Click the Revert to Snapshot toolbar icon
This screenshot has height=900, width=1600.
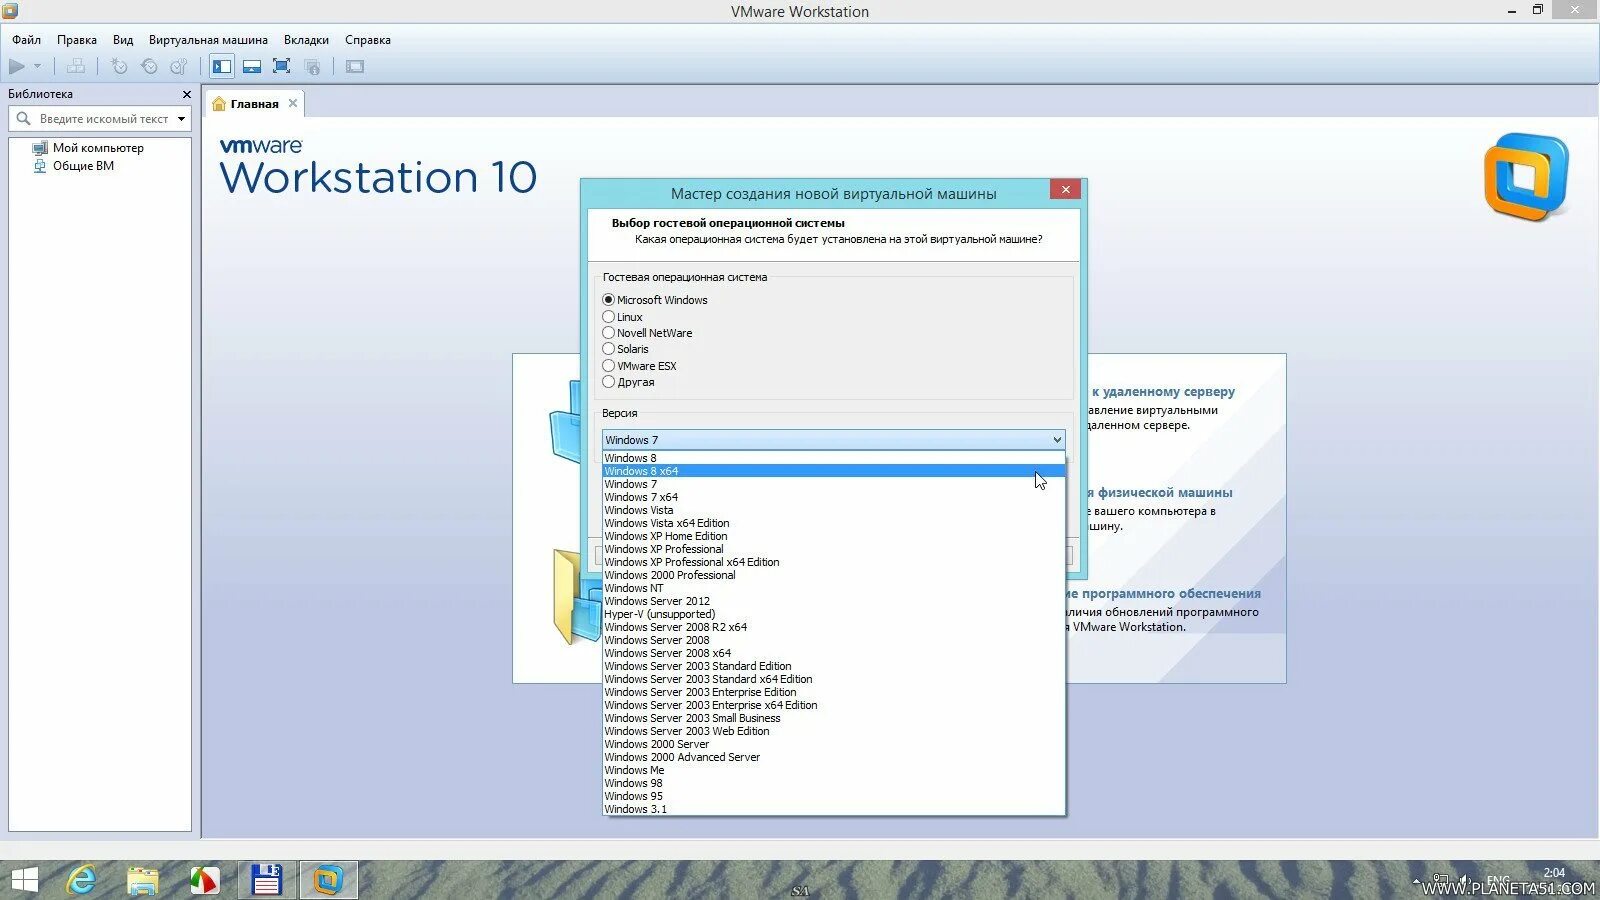[x=149, y=67]
